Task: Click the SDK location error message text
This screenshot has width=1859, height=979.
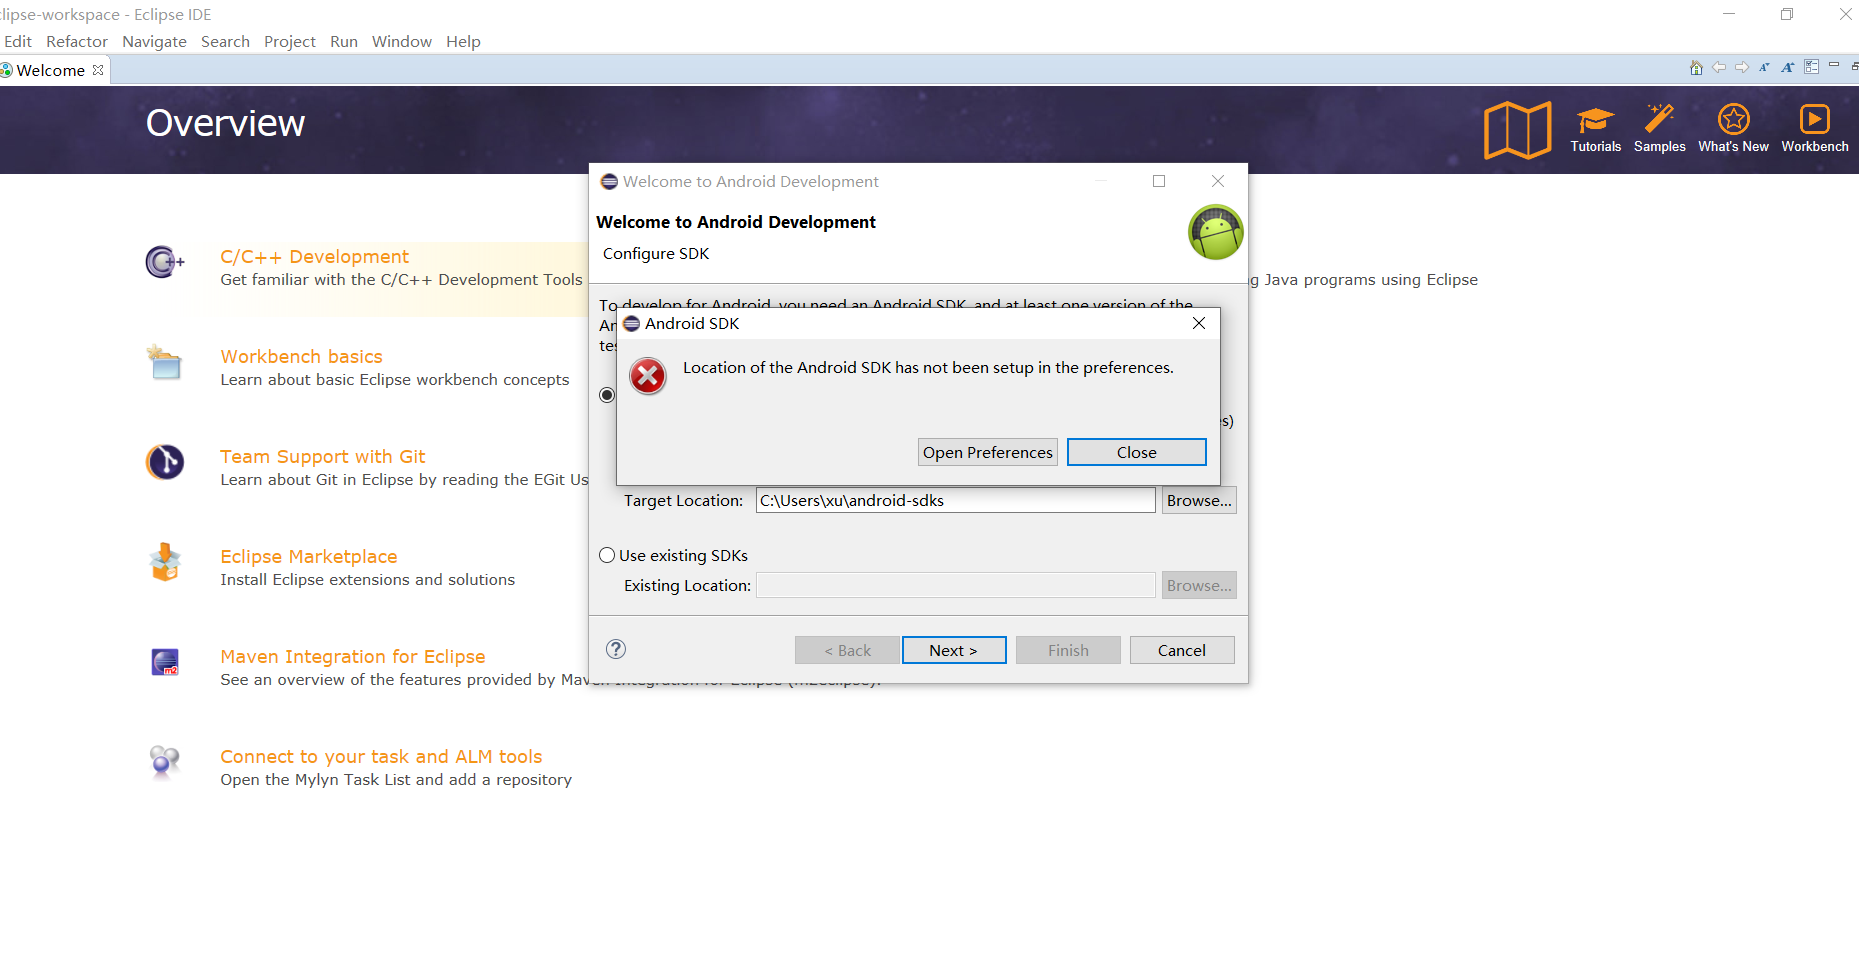Action: (x=928, y=368)
